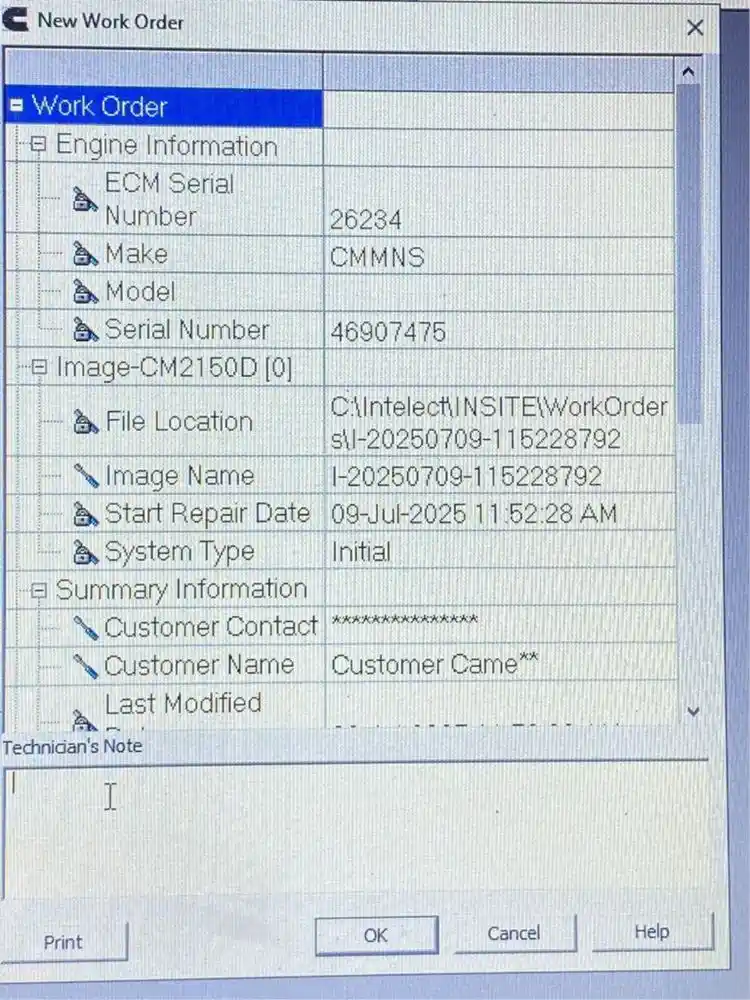Click the Cancel button
Screen dimensions: 750x1000
(514, 934)
